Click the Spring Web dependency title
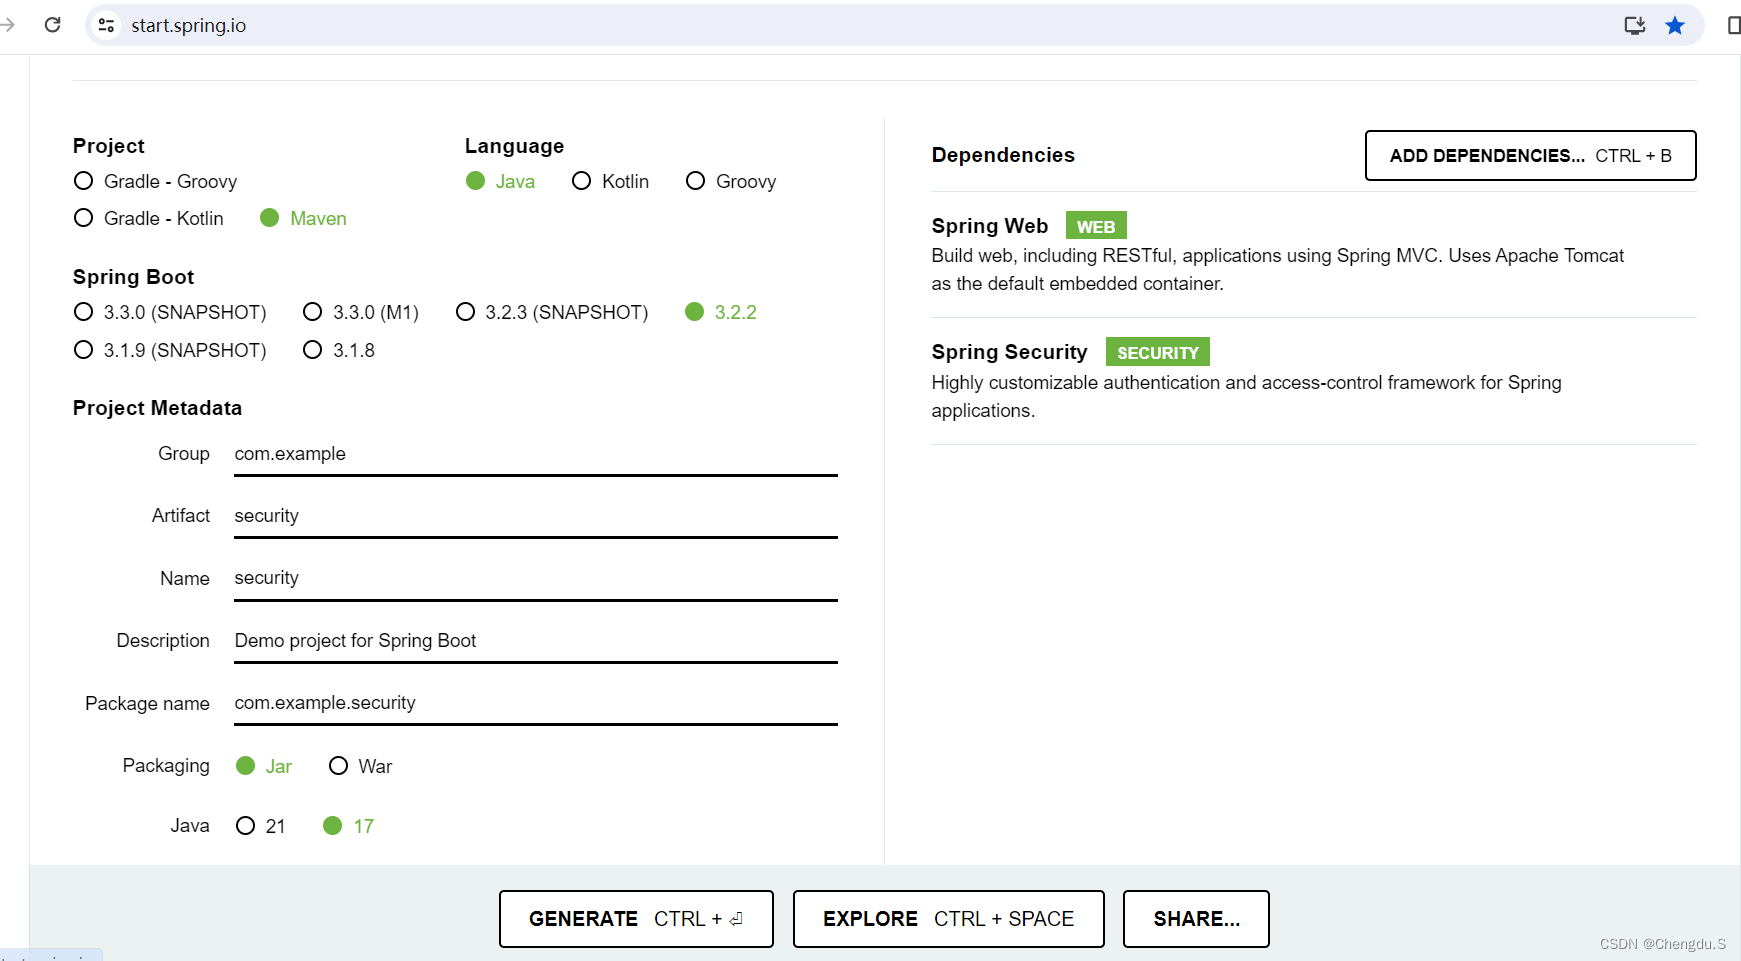 [x=990, y=226]
